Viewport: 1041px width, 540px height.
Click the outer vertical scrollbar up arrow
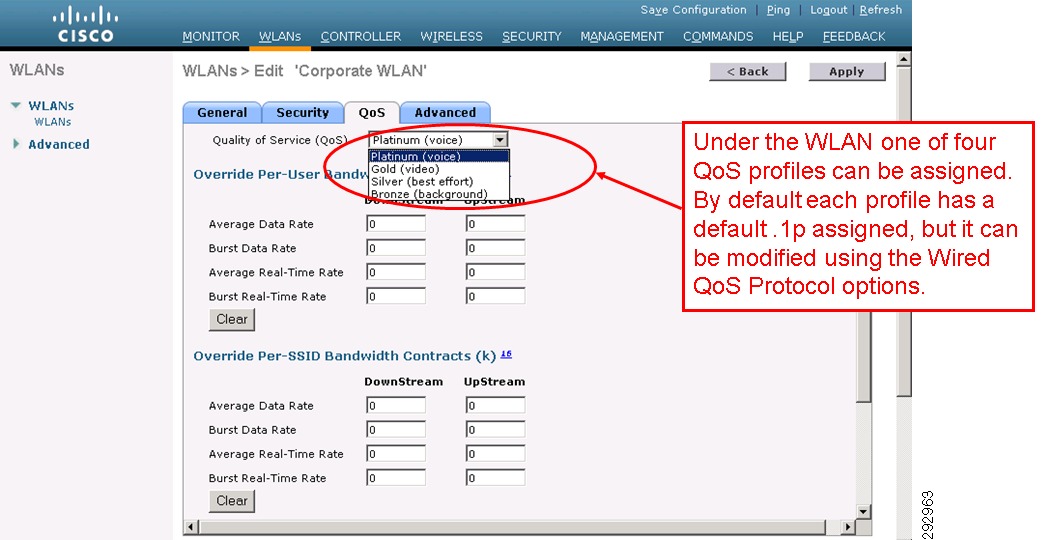904,60
